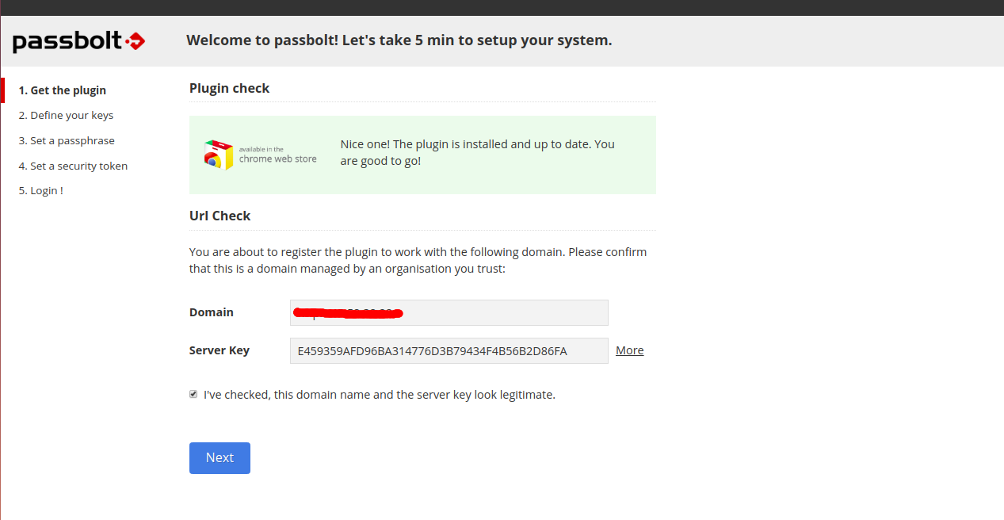The image size is (1004, 520).
Task: Go to step 3 Set a passphrase
Action: click(x=67, y=140)
